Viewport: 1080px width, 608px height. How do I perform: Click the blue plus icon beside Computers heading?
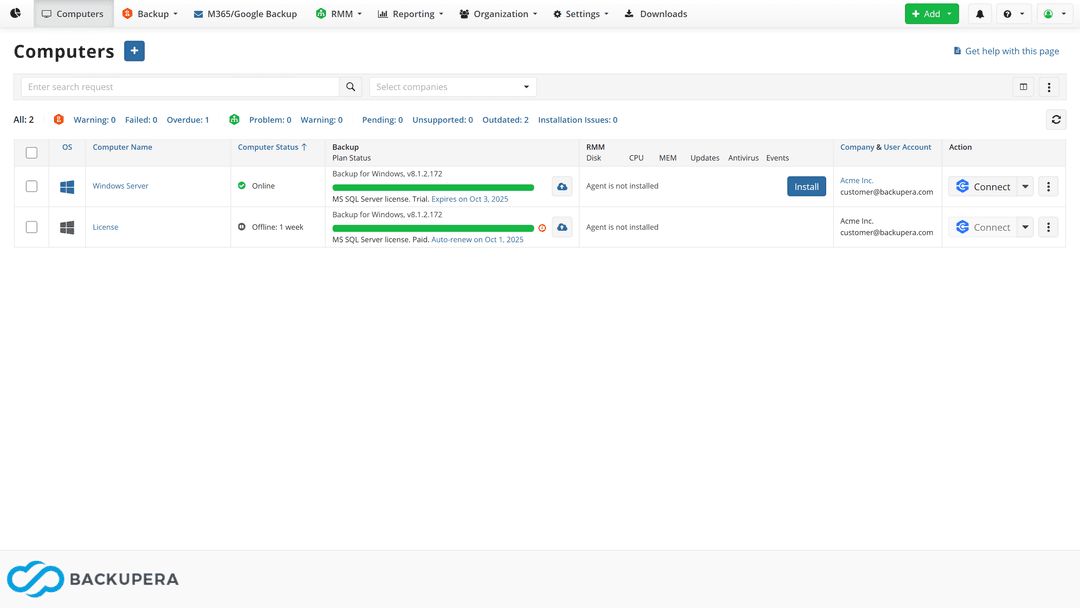tap(134, 51)
